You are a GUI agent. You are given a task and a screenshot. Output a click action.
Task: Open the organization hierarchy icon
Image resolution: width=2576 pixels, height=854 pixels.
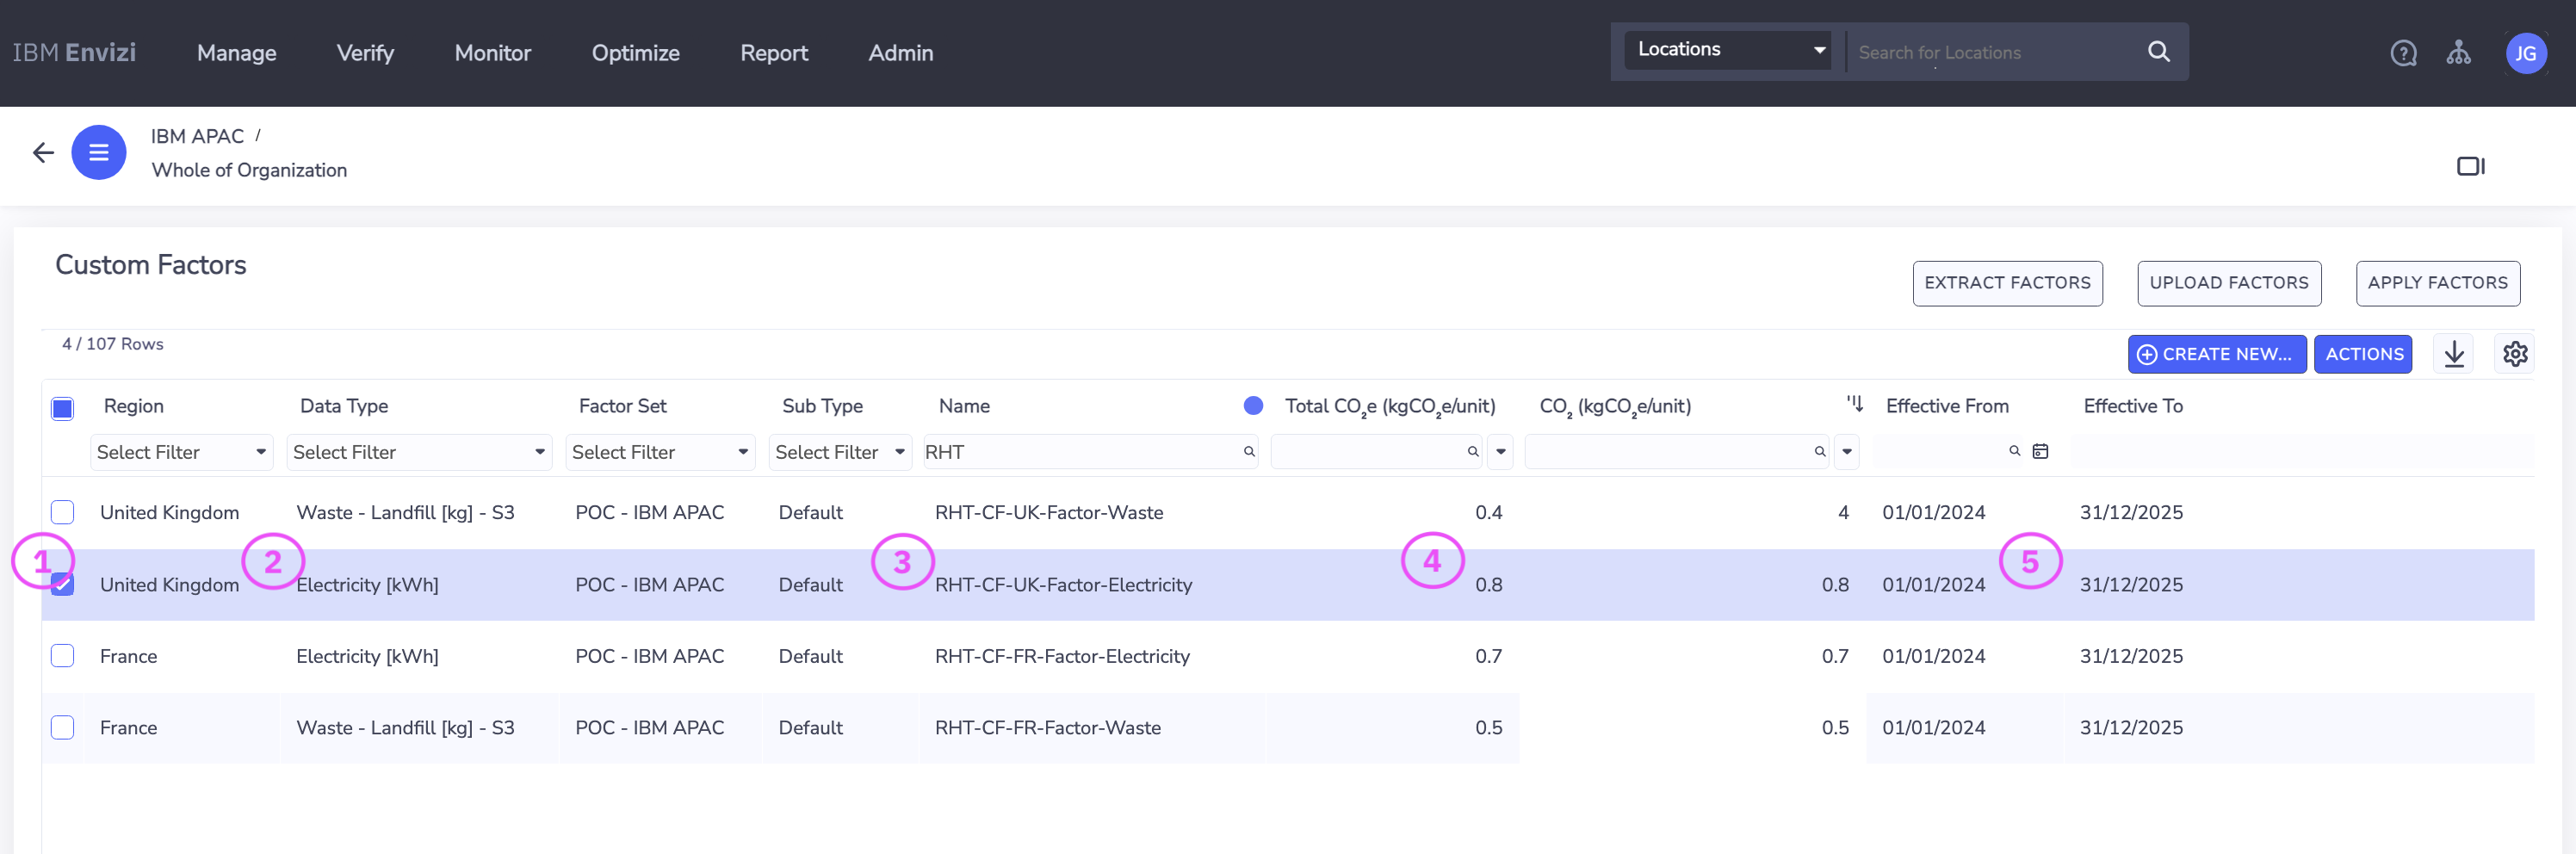point(2458,53)
